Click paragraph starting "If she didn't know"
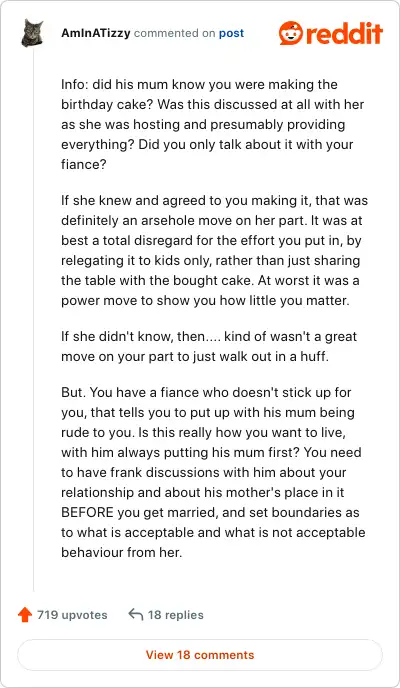Screen dimensions: 400x688 209,346
